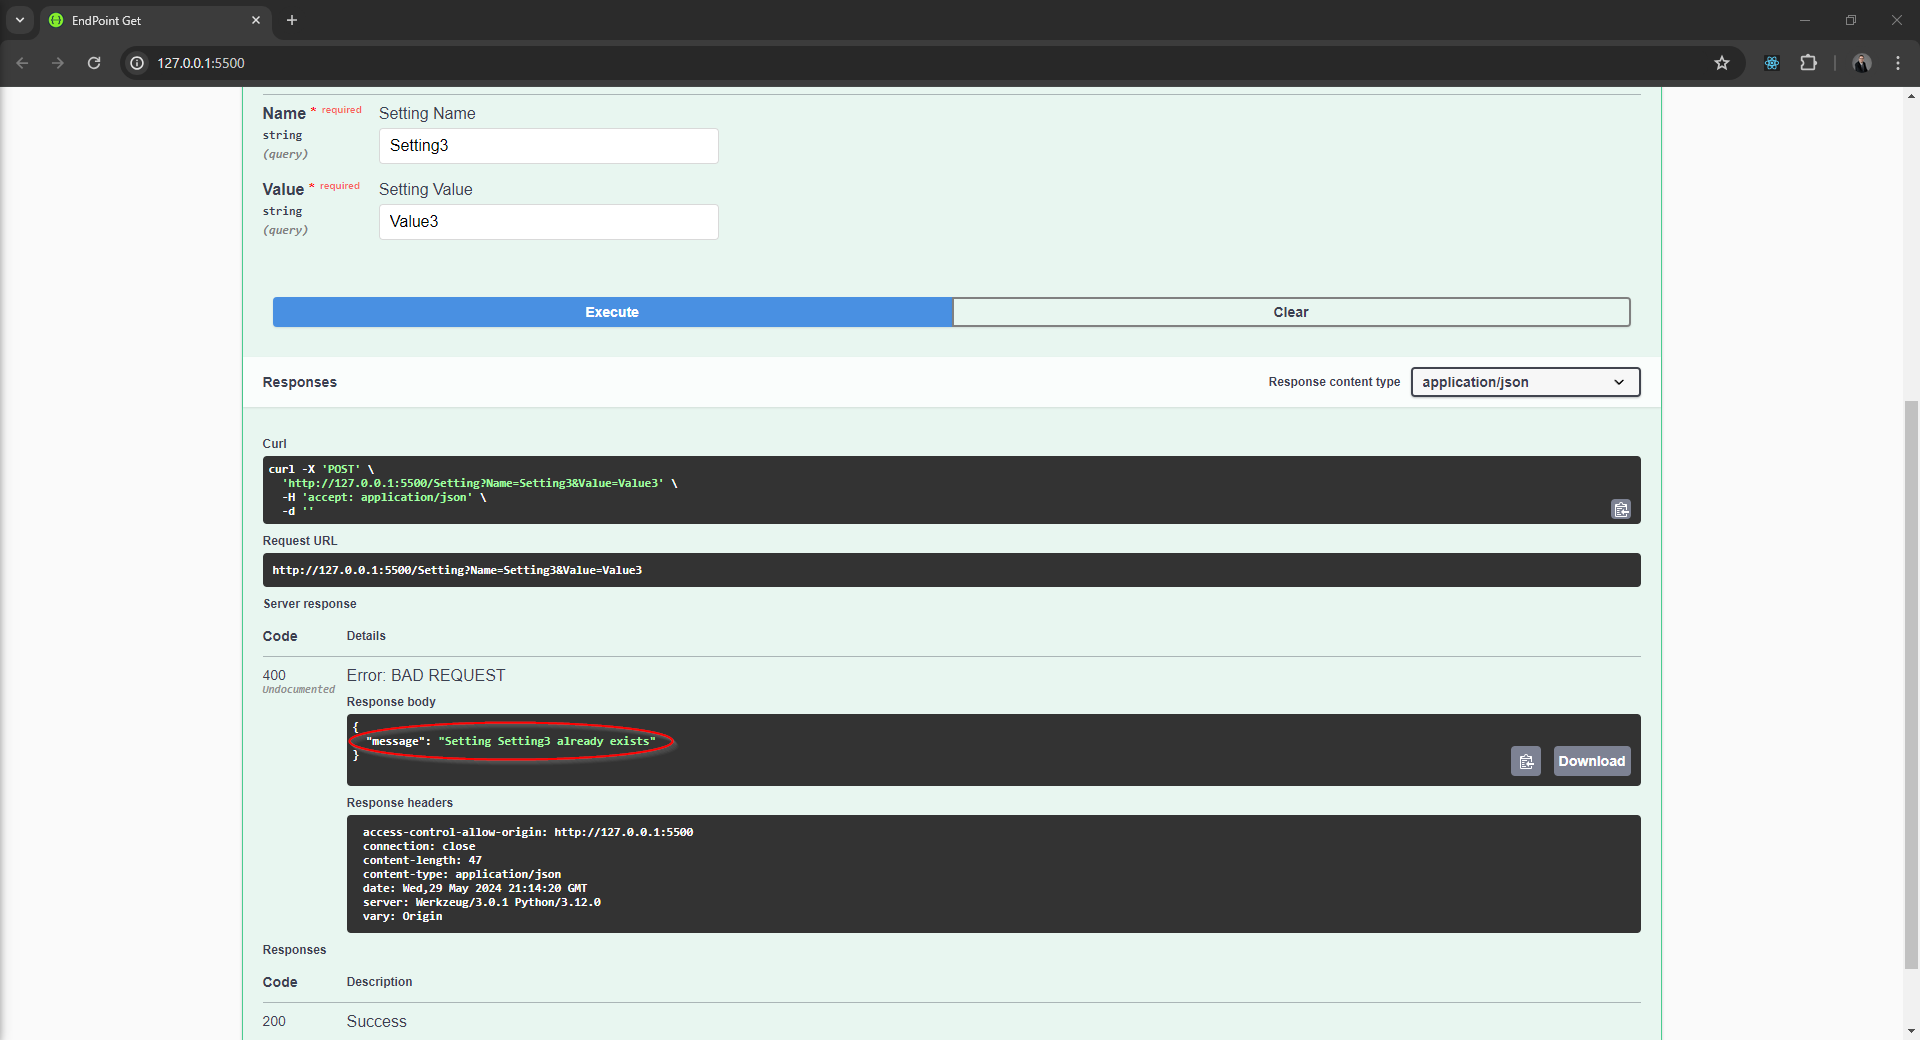Focus the Setting Value text field

point(548,222)
